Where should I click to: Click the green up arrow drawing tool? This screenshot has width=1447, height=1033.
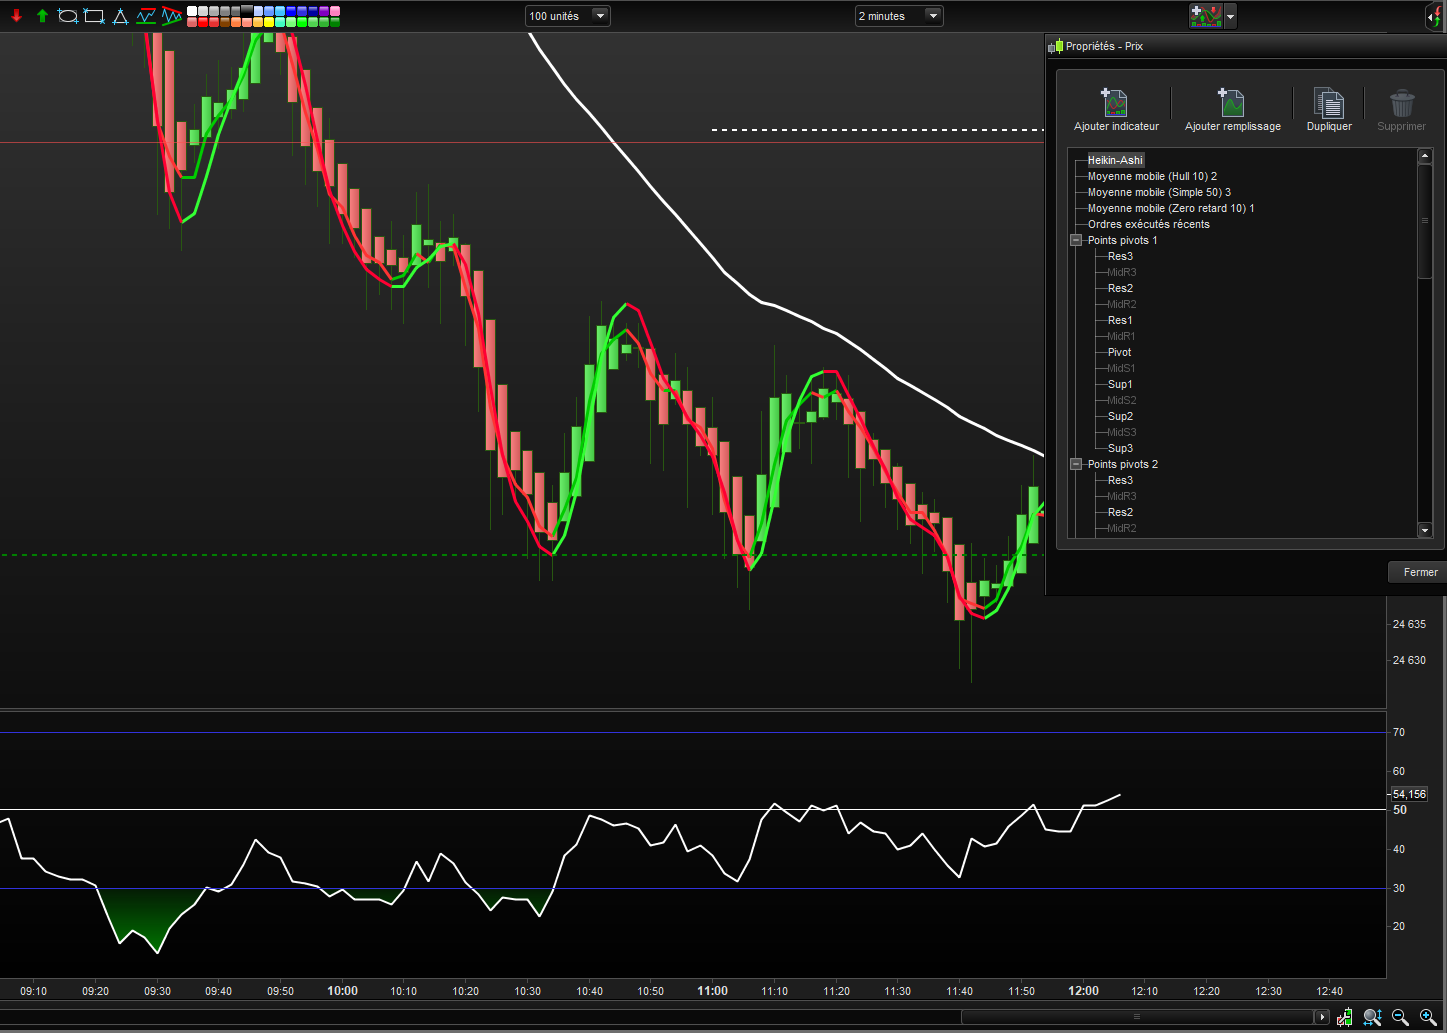point(42,16)
